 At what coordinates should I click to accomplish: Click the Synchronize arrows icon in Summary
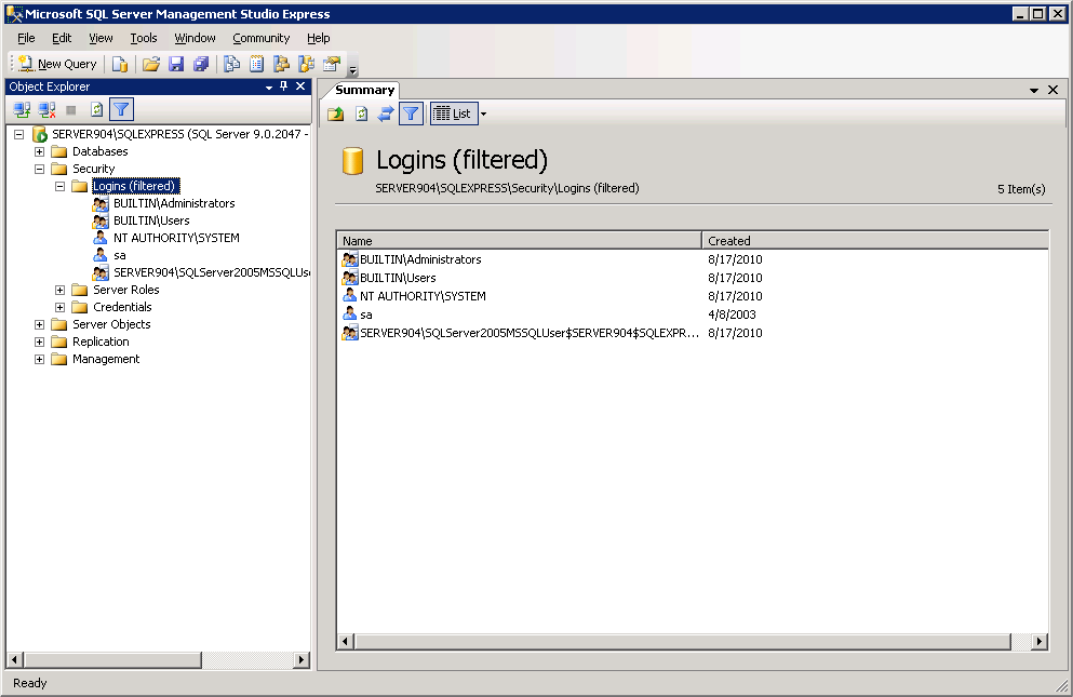click(385, 114)
